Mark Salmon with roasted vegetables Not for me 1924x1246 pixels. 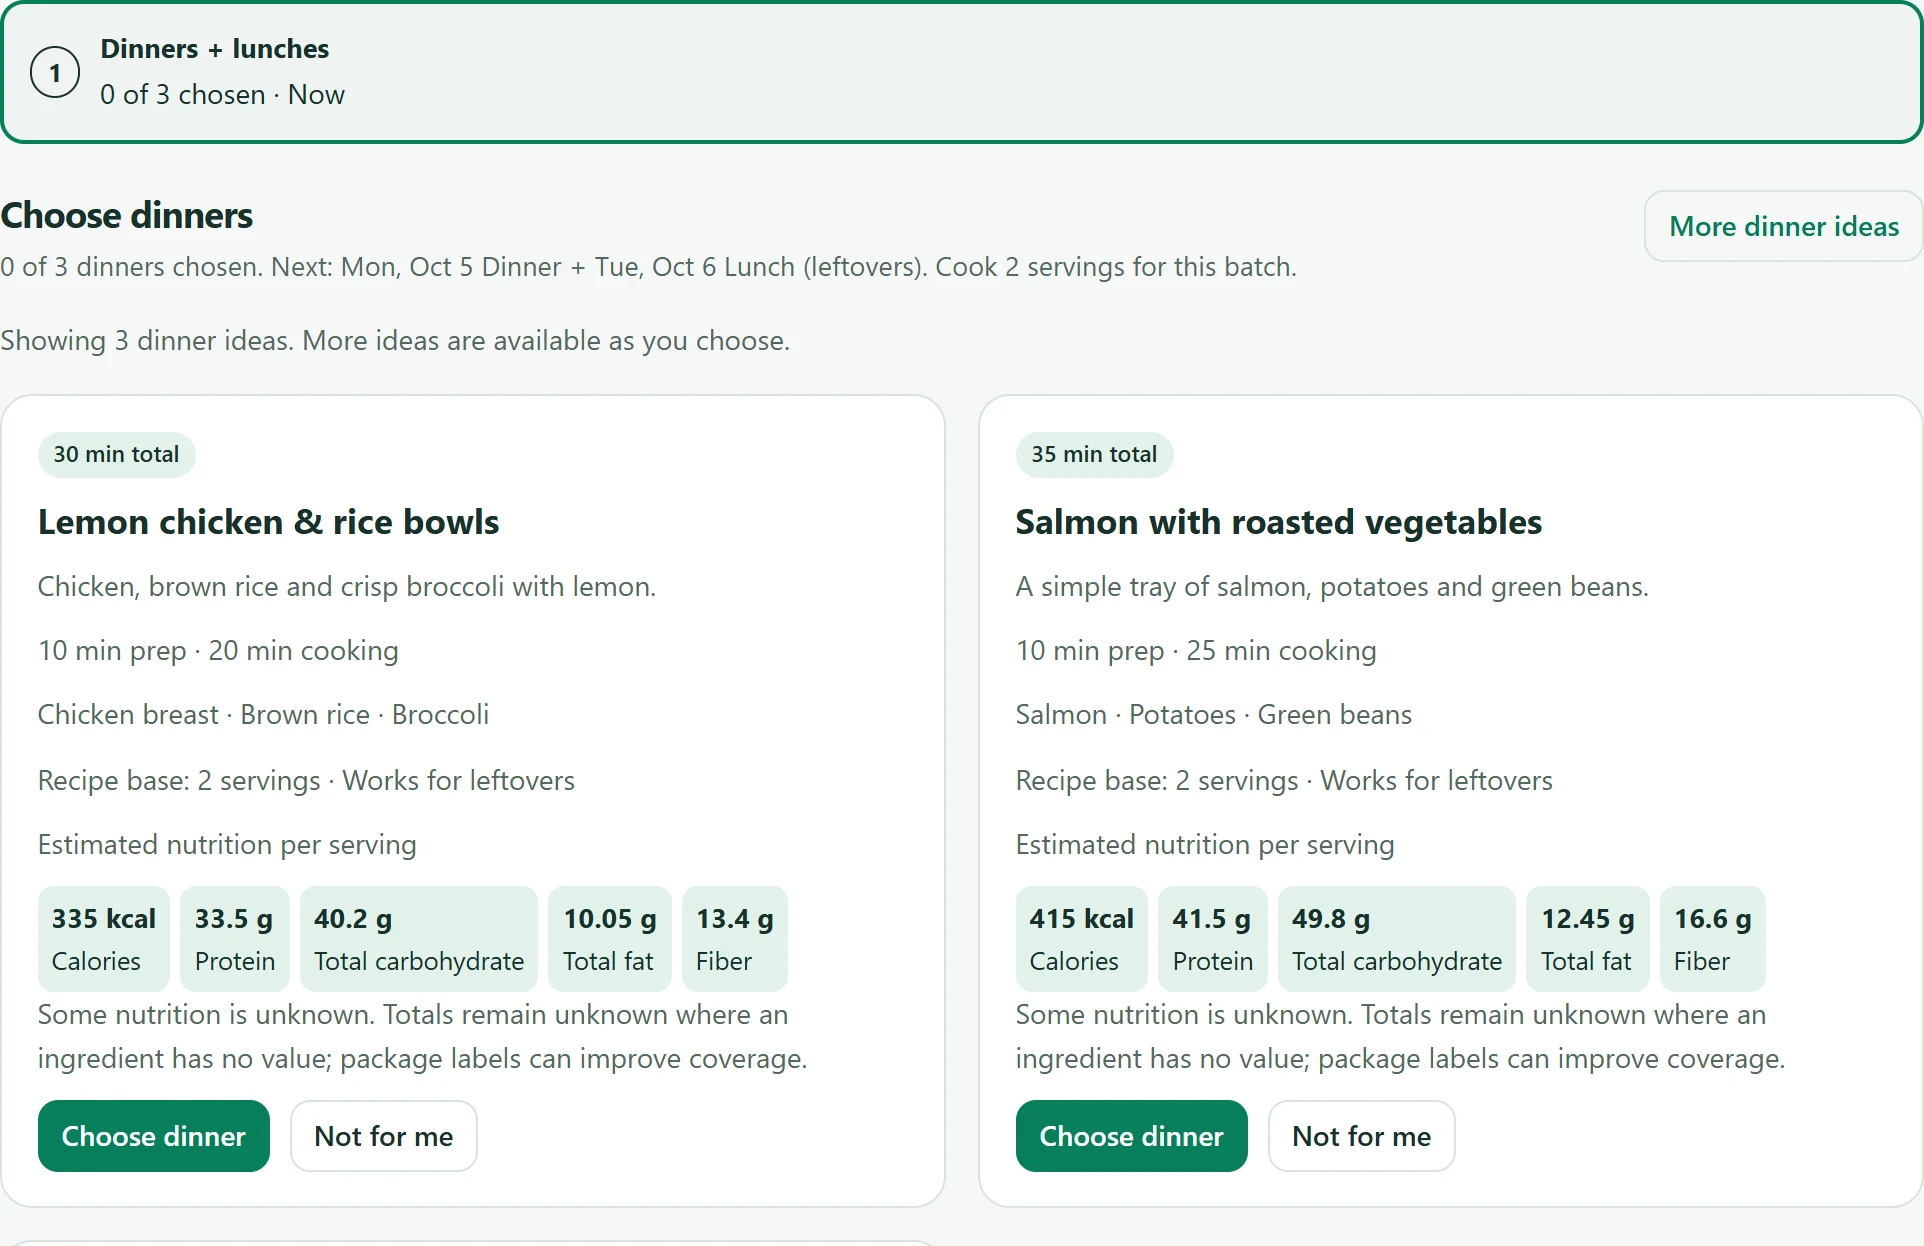(x=1362, y=1136)
